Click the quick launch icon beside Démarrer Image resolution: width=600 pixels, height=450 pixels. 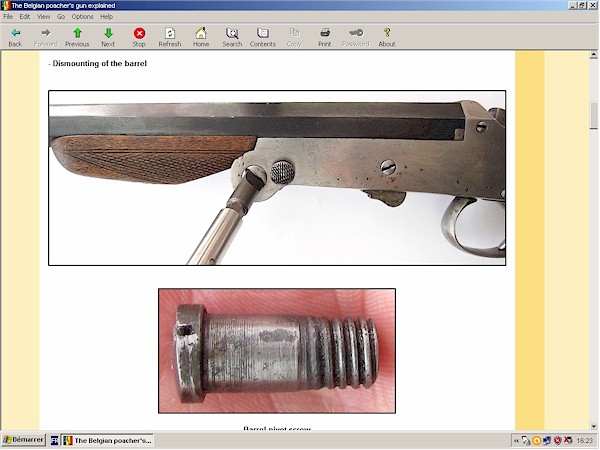tap(55, 440)
